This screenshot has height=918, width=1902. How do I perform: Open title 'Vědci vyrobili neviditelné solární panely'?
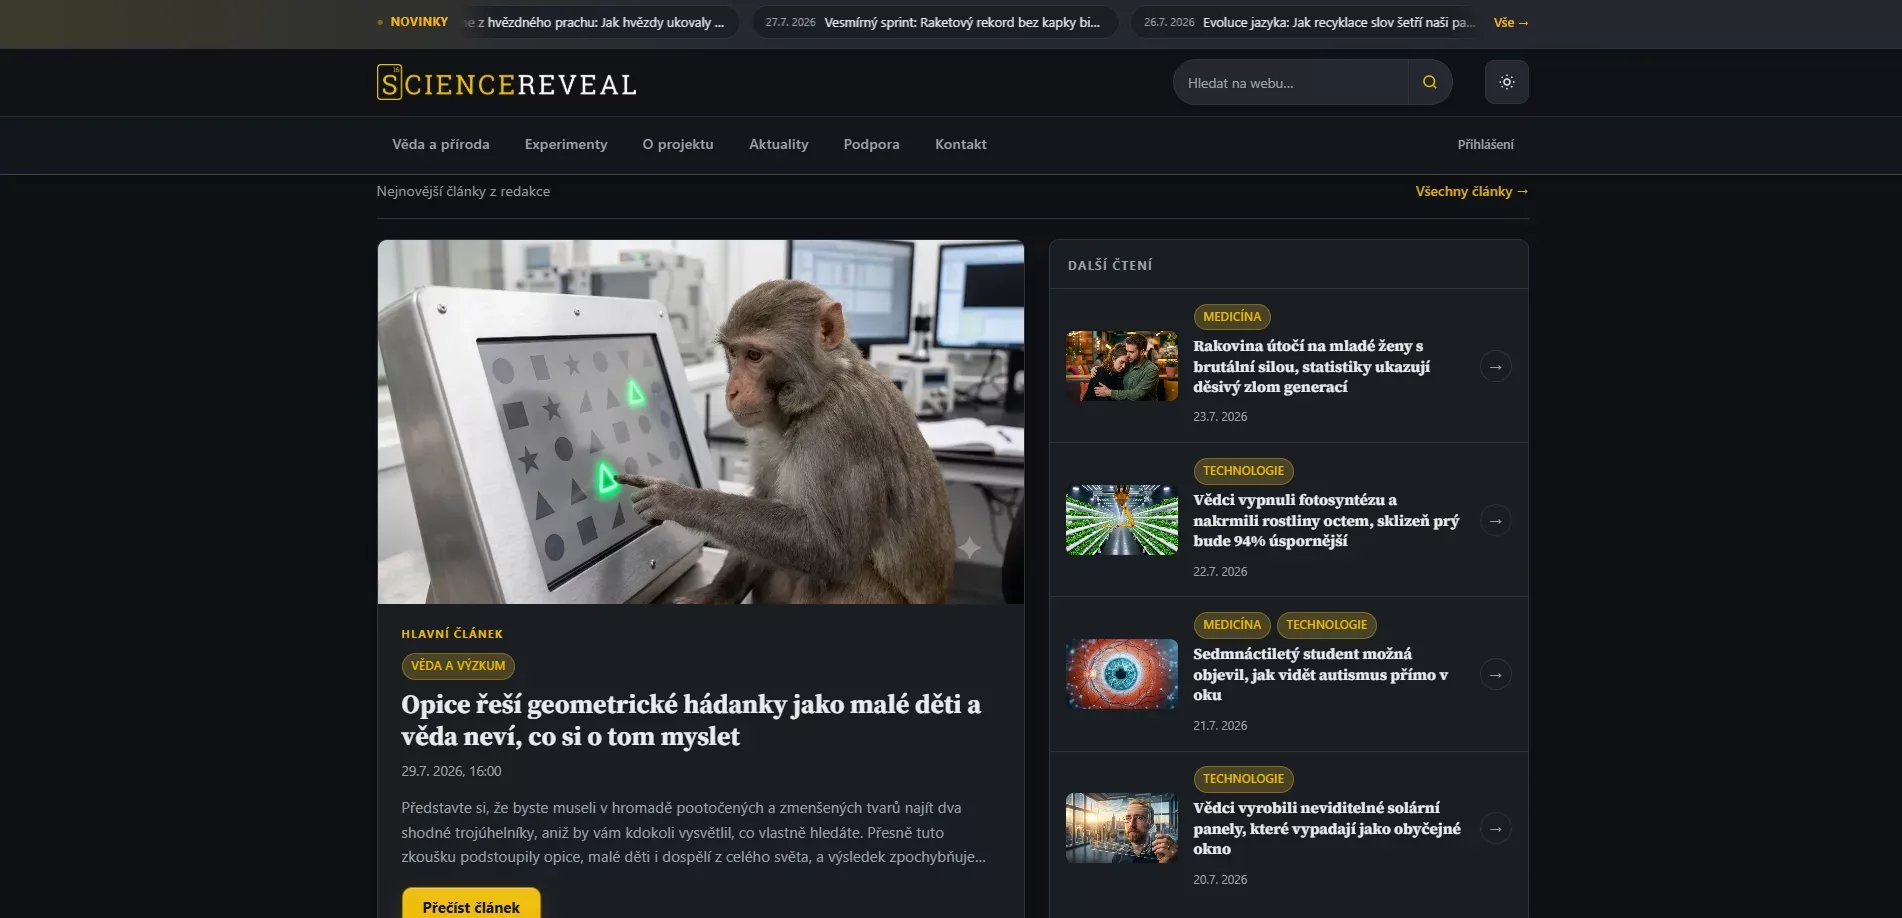(x=1326, y=829)
